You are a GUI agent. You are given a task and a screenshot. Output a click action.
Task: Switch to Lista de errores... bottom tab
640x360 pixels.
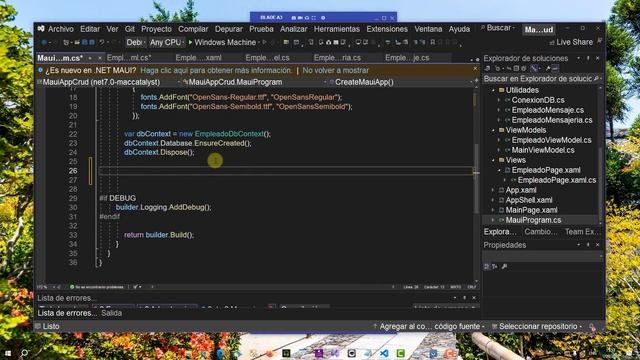tap(67, 313)
